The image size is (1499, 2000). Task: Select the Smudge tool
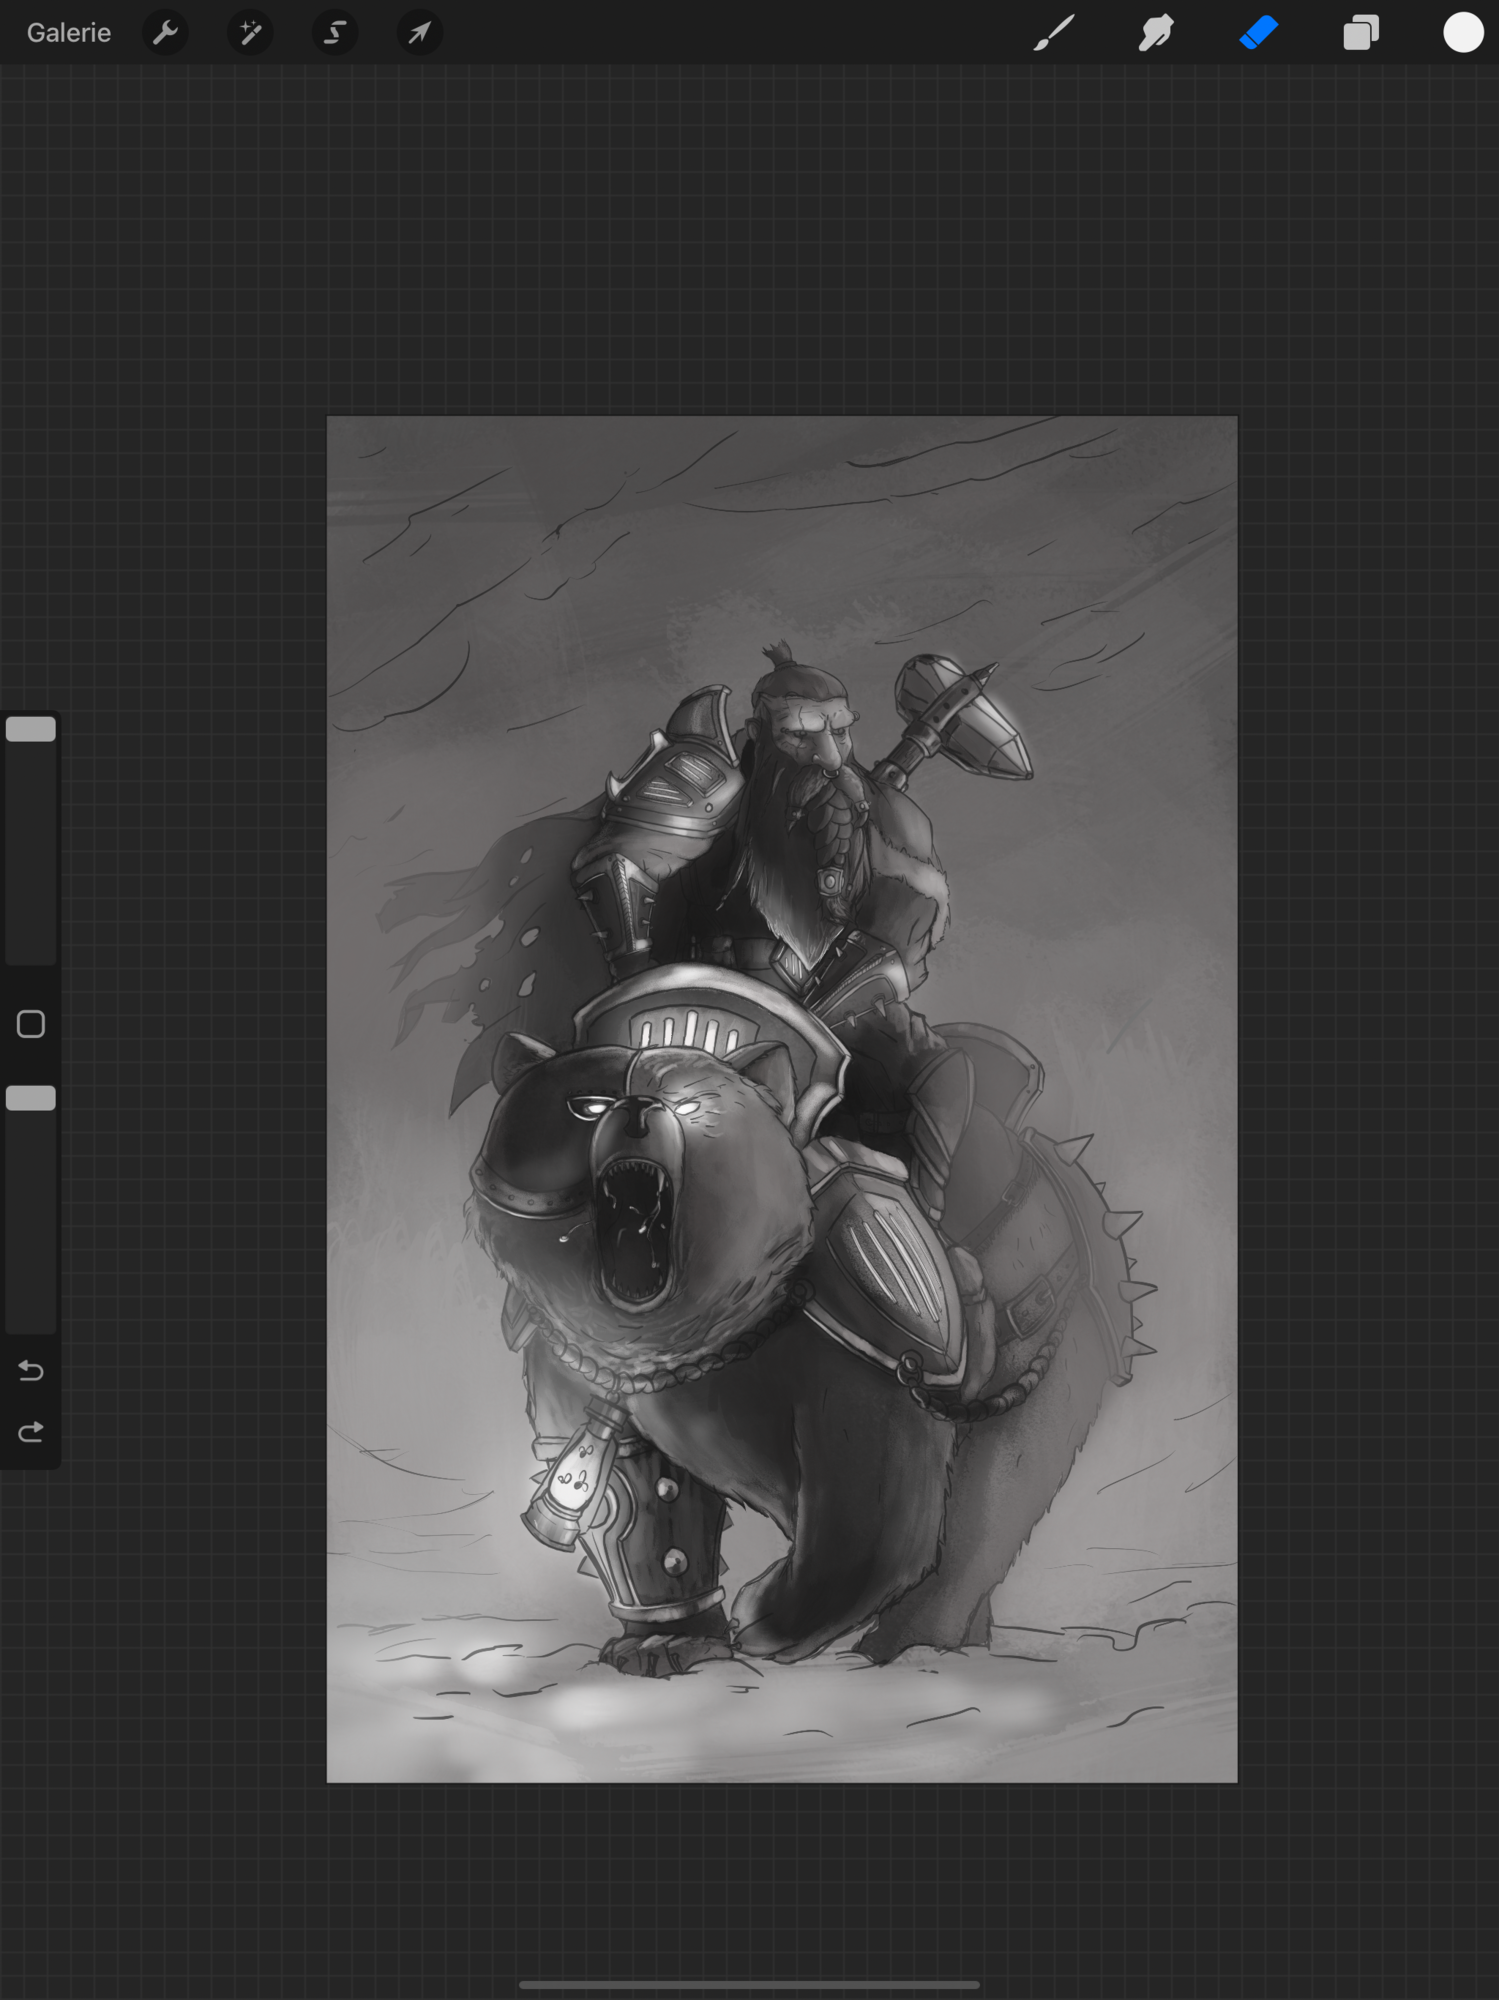tap(1156, 33)
